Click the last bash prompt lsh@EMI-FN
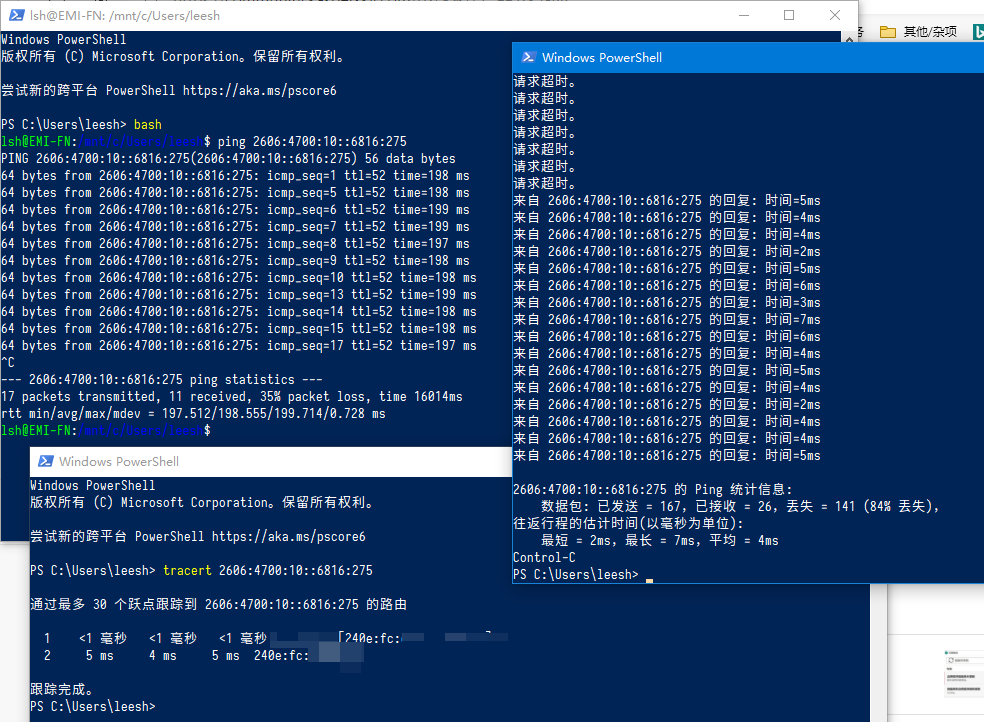This screenshot has width=984, height=722. 106,430
